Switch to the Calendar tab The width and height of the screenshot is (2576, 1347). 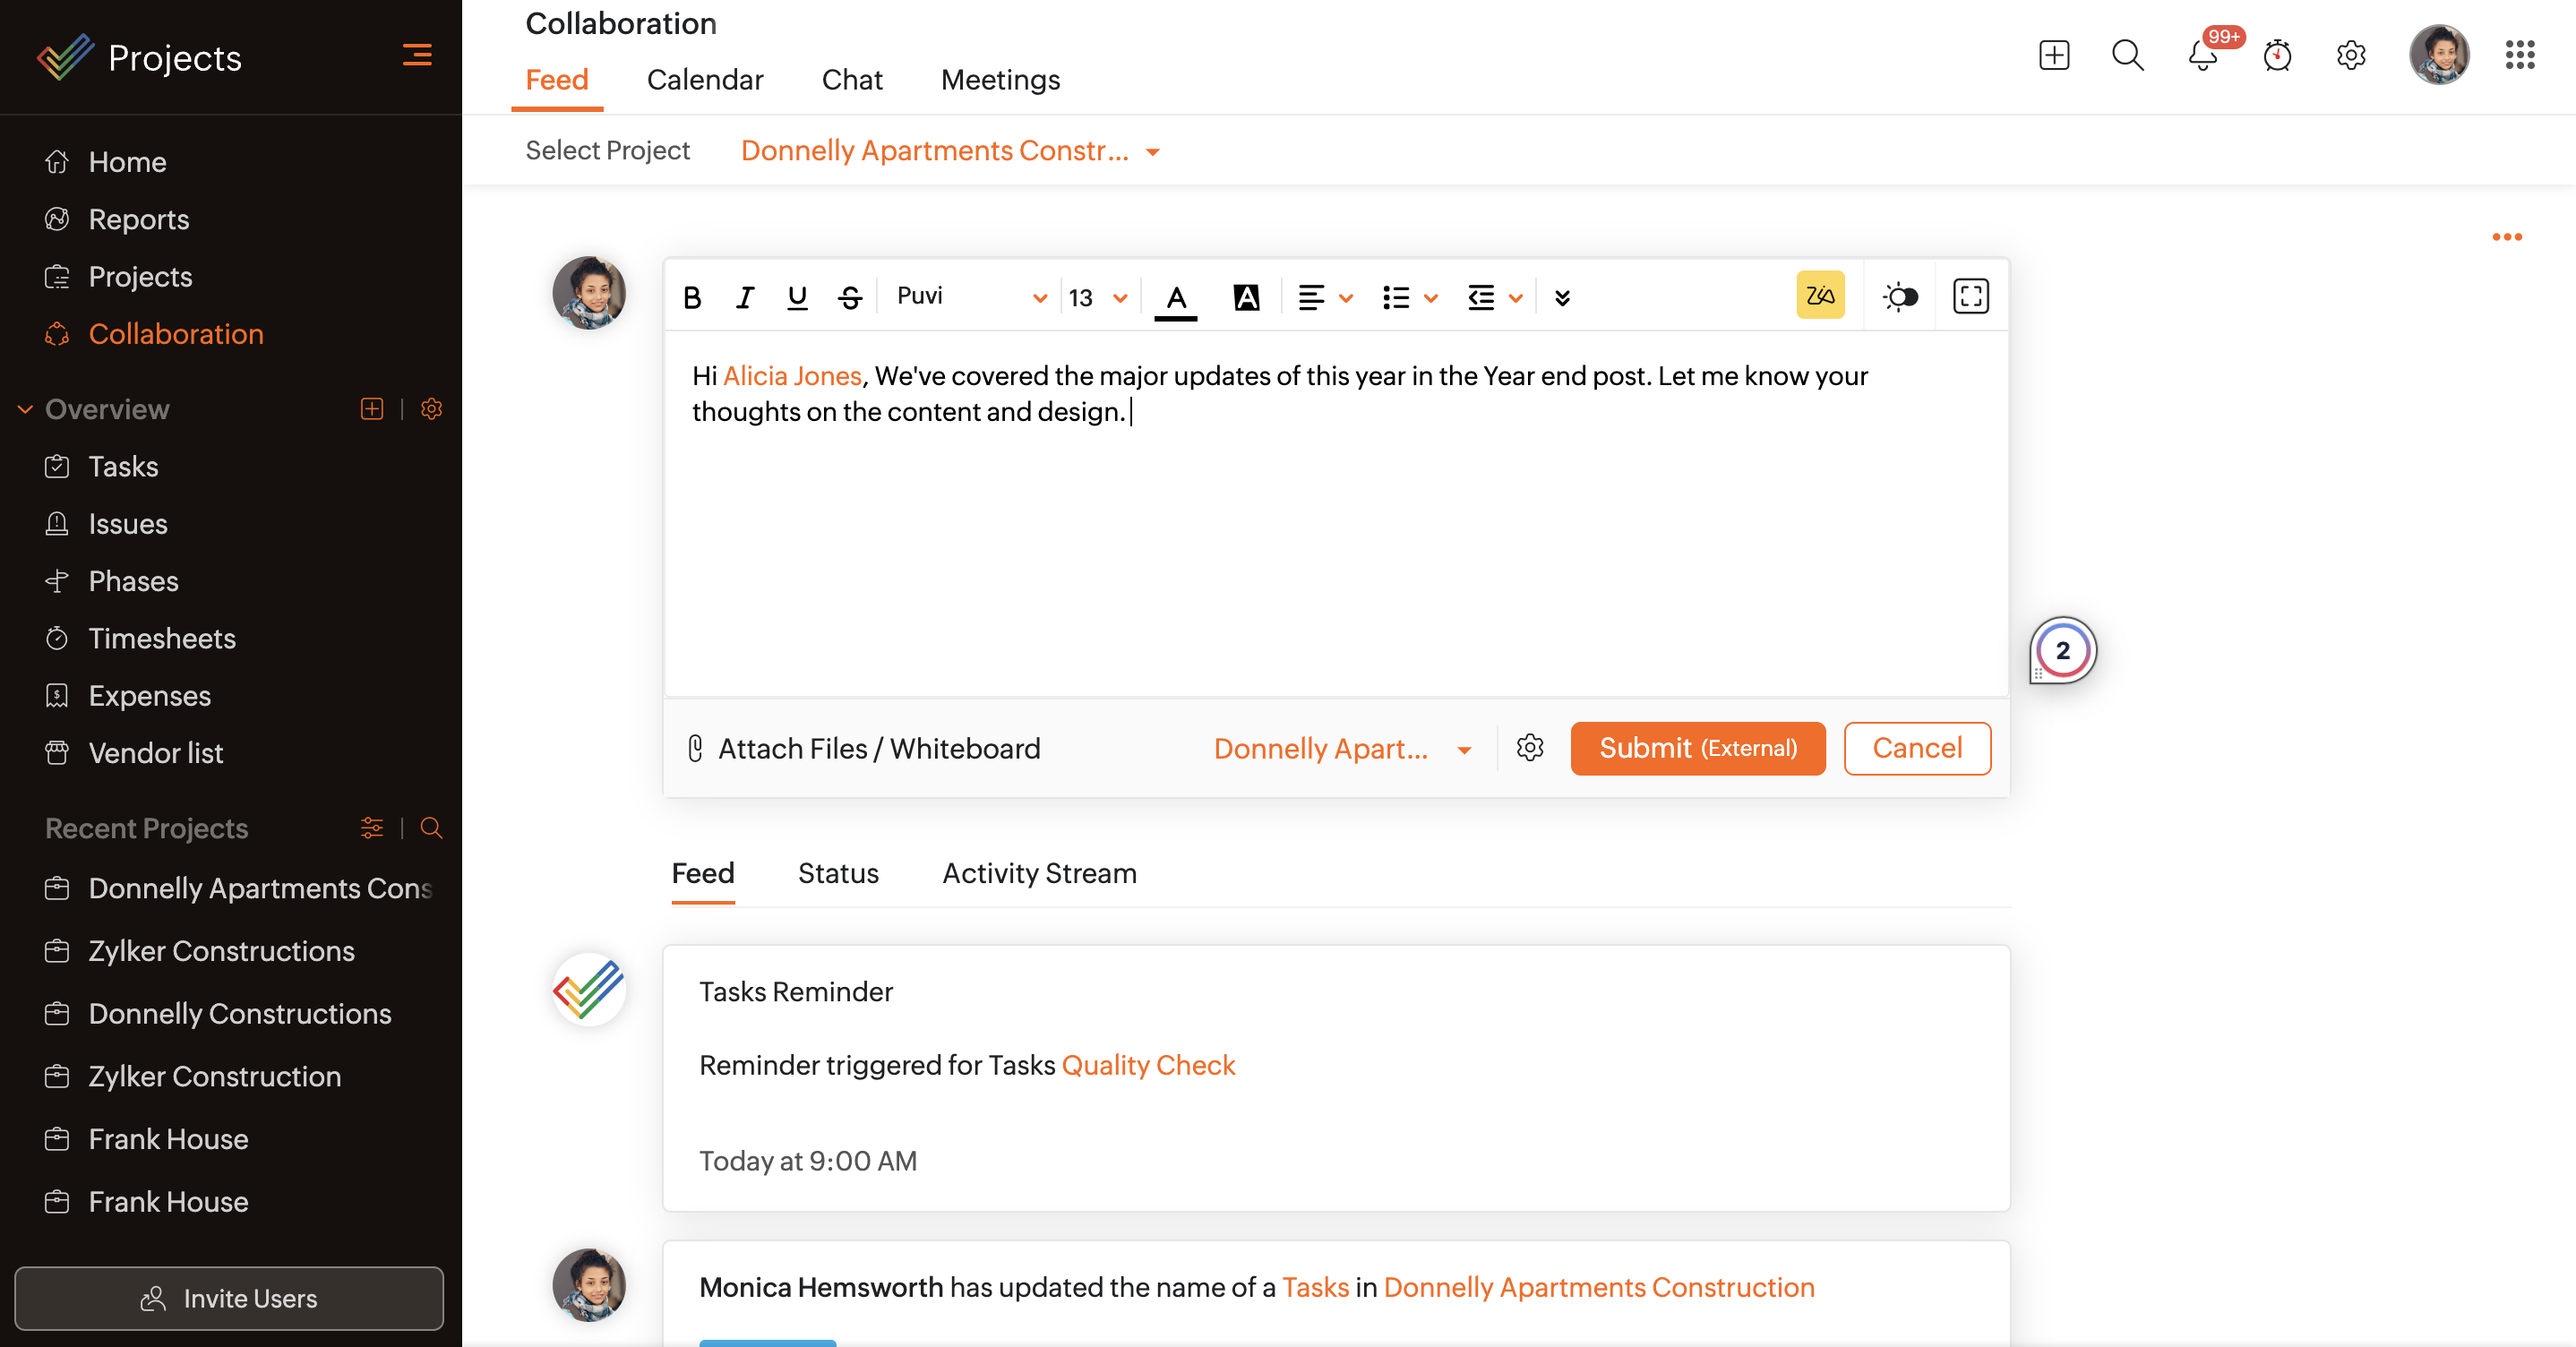point(704,80)
